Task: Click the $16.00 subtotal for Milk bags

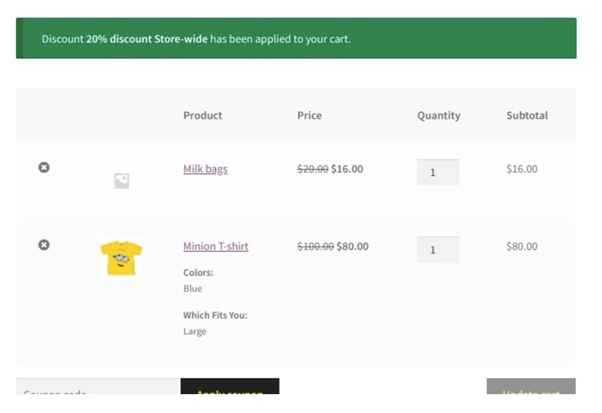Action: point(521,169)
